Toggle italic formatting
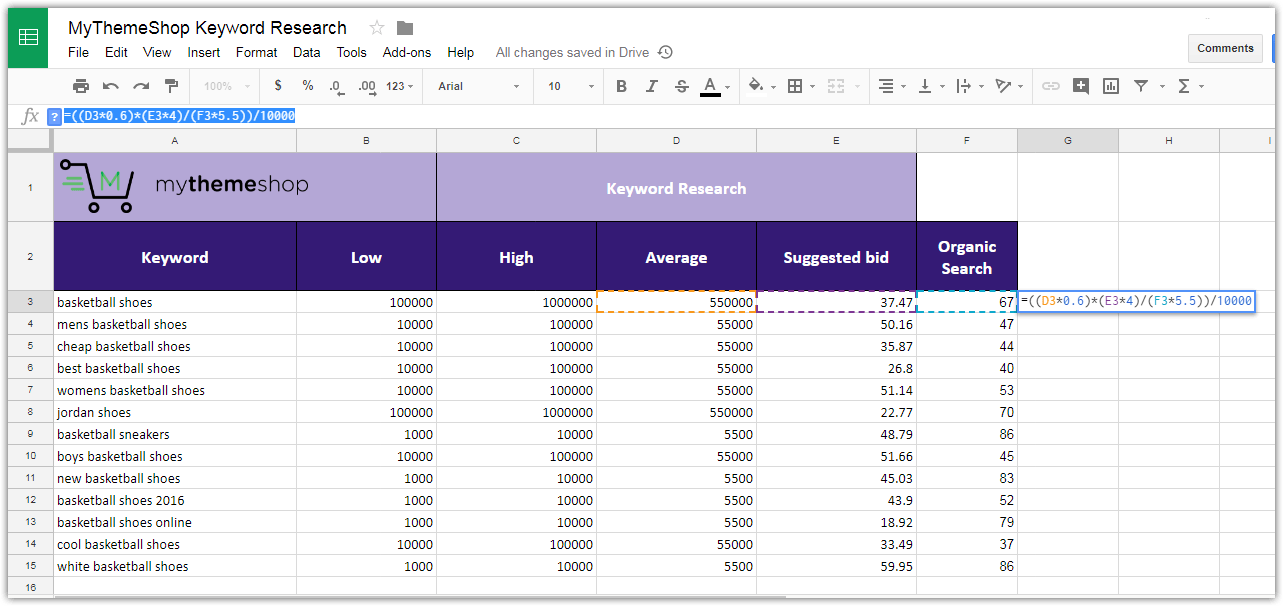The width and height of the screenshot is (1283, 606). tap(651, 86)
